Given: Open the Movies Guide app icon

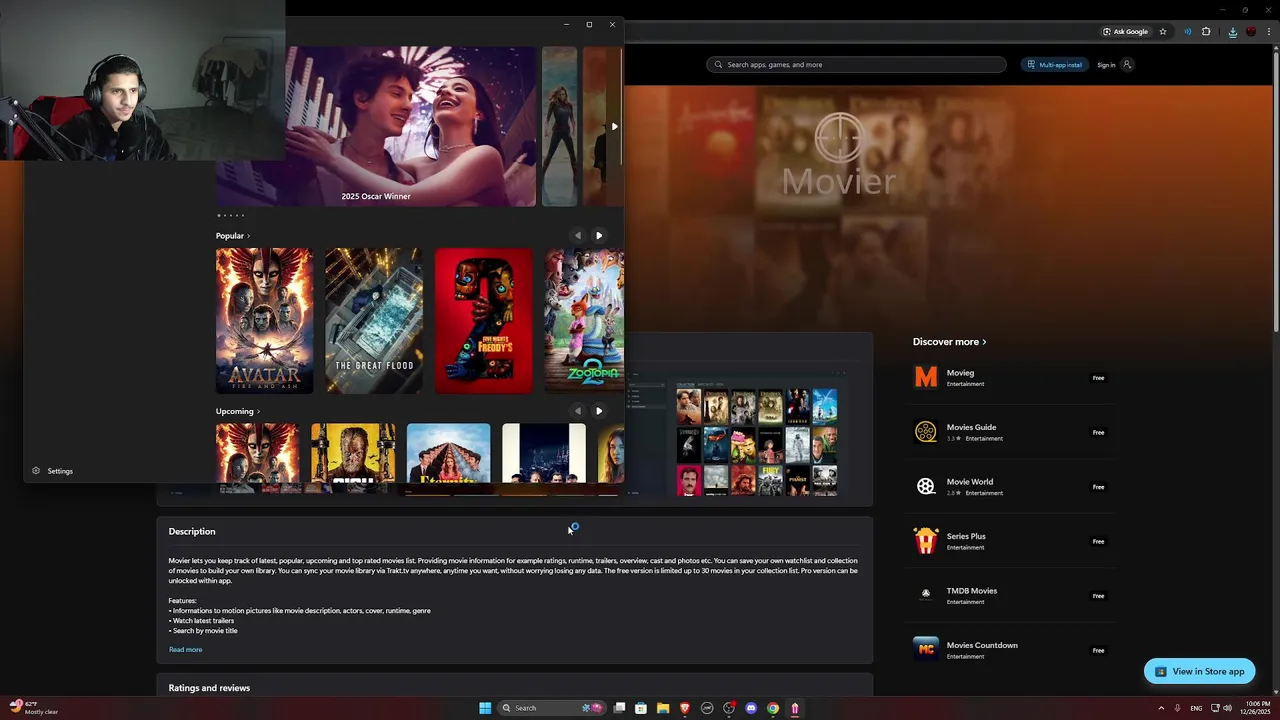Looking at the screenshot, I should [926, 432].
